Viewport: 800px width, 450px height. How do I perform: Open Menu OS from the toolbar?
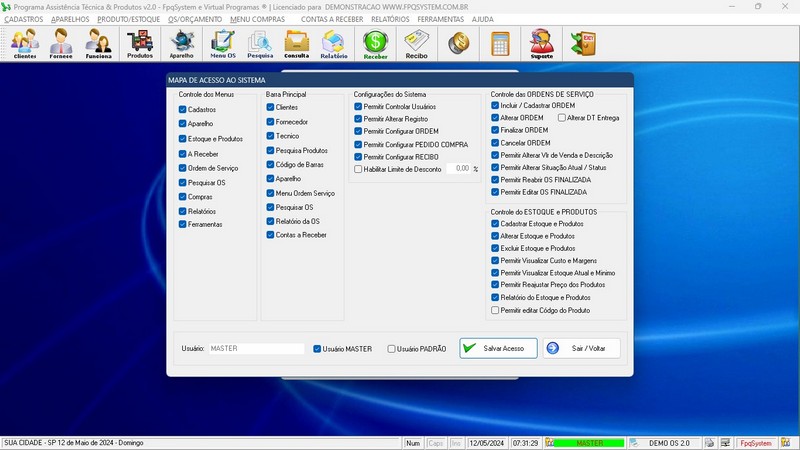click(x=223, y=44)
